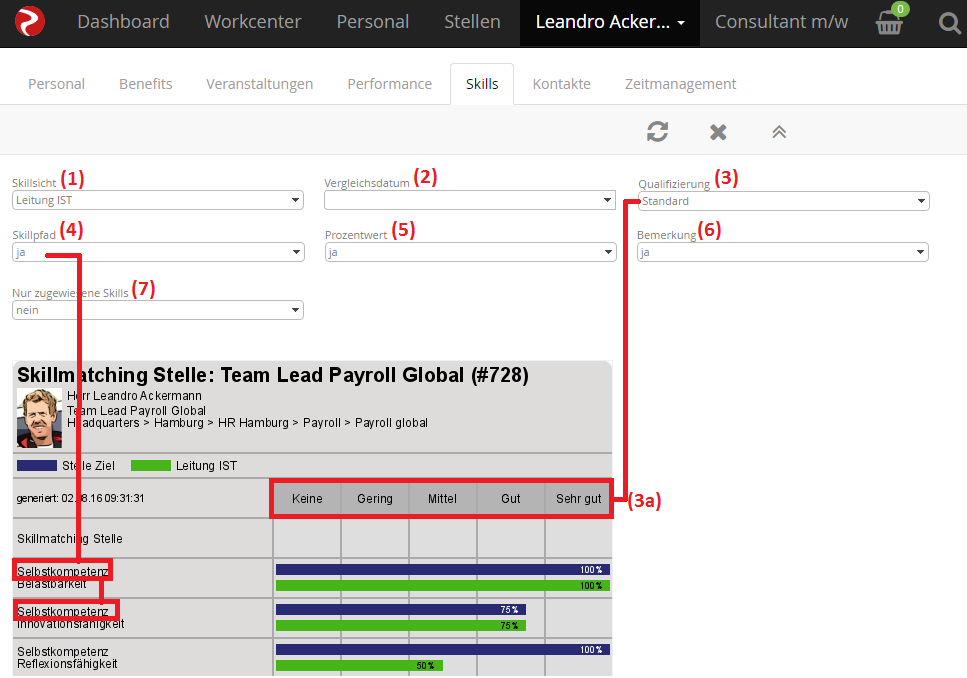The height and width of the screenshot is (678, 967).
Task: Open Workcenter in top navigation
Action: coord(253,22)
